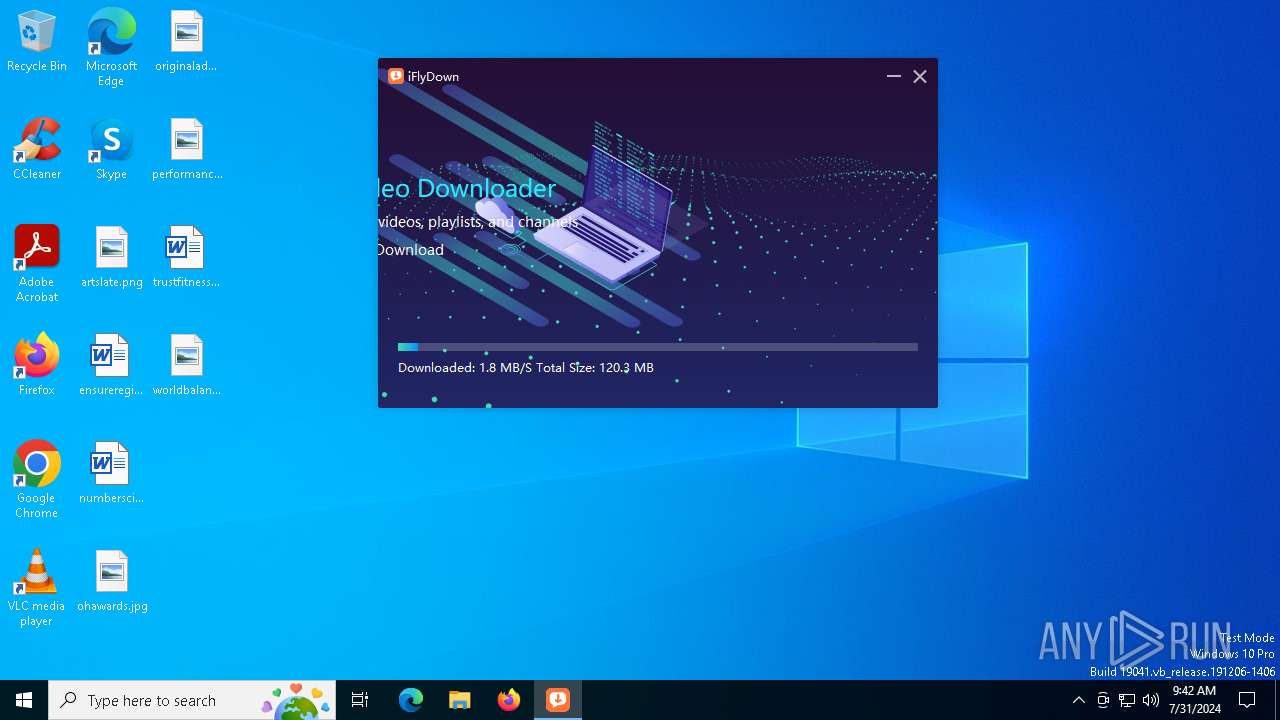Click the Video Downloader banner heading

[x=467, y=188]
